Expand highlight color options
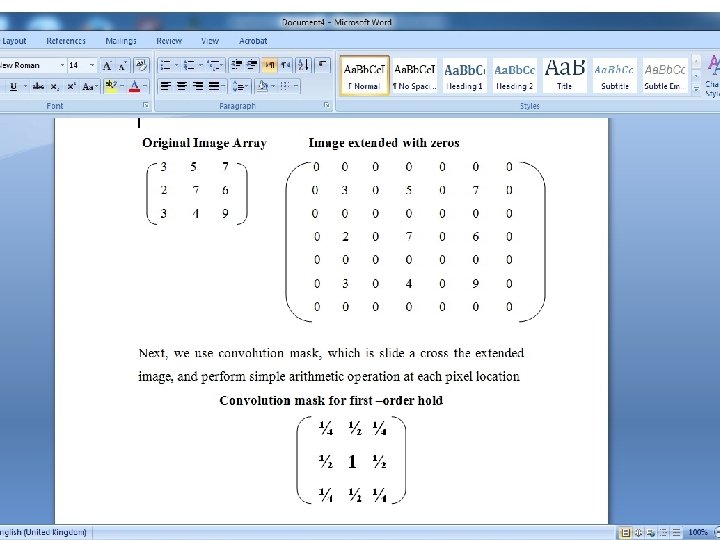The width and height of the screenshot is (720, 540). tap(122, 86)
